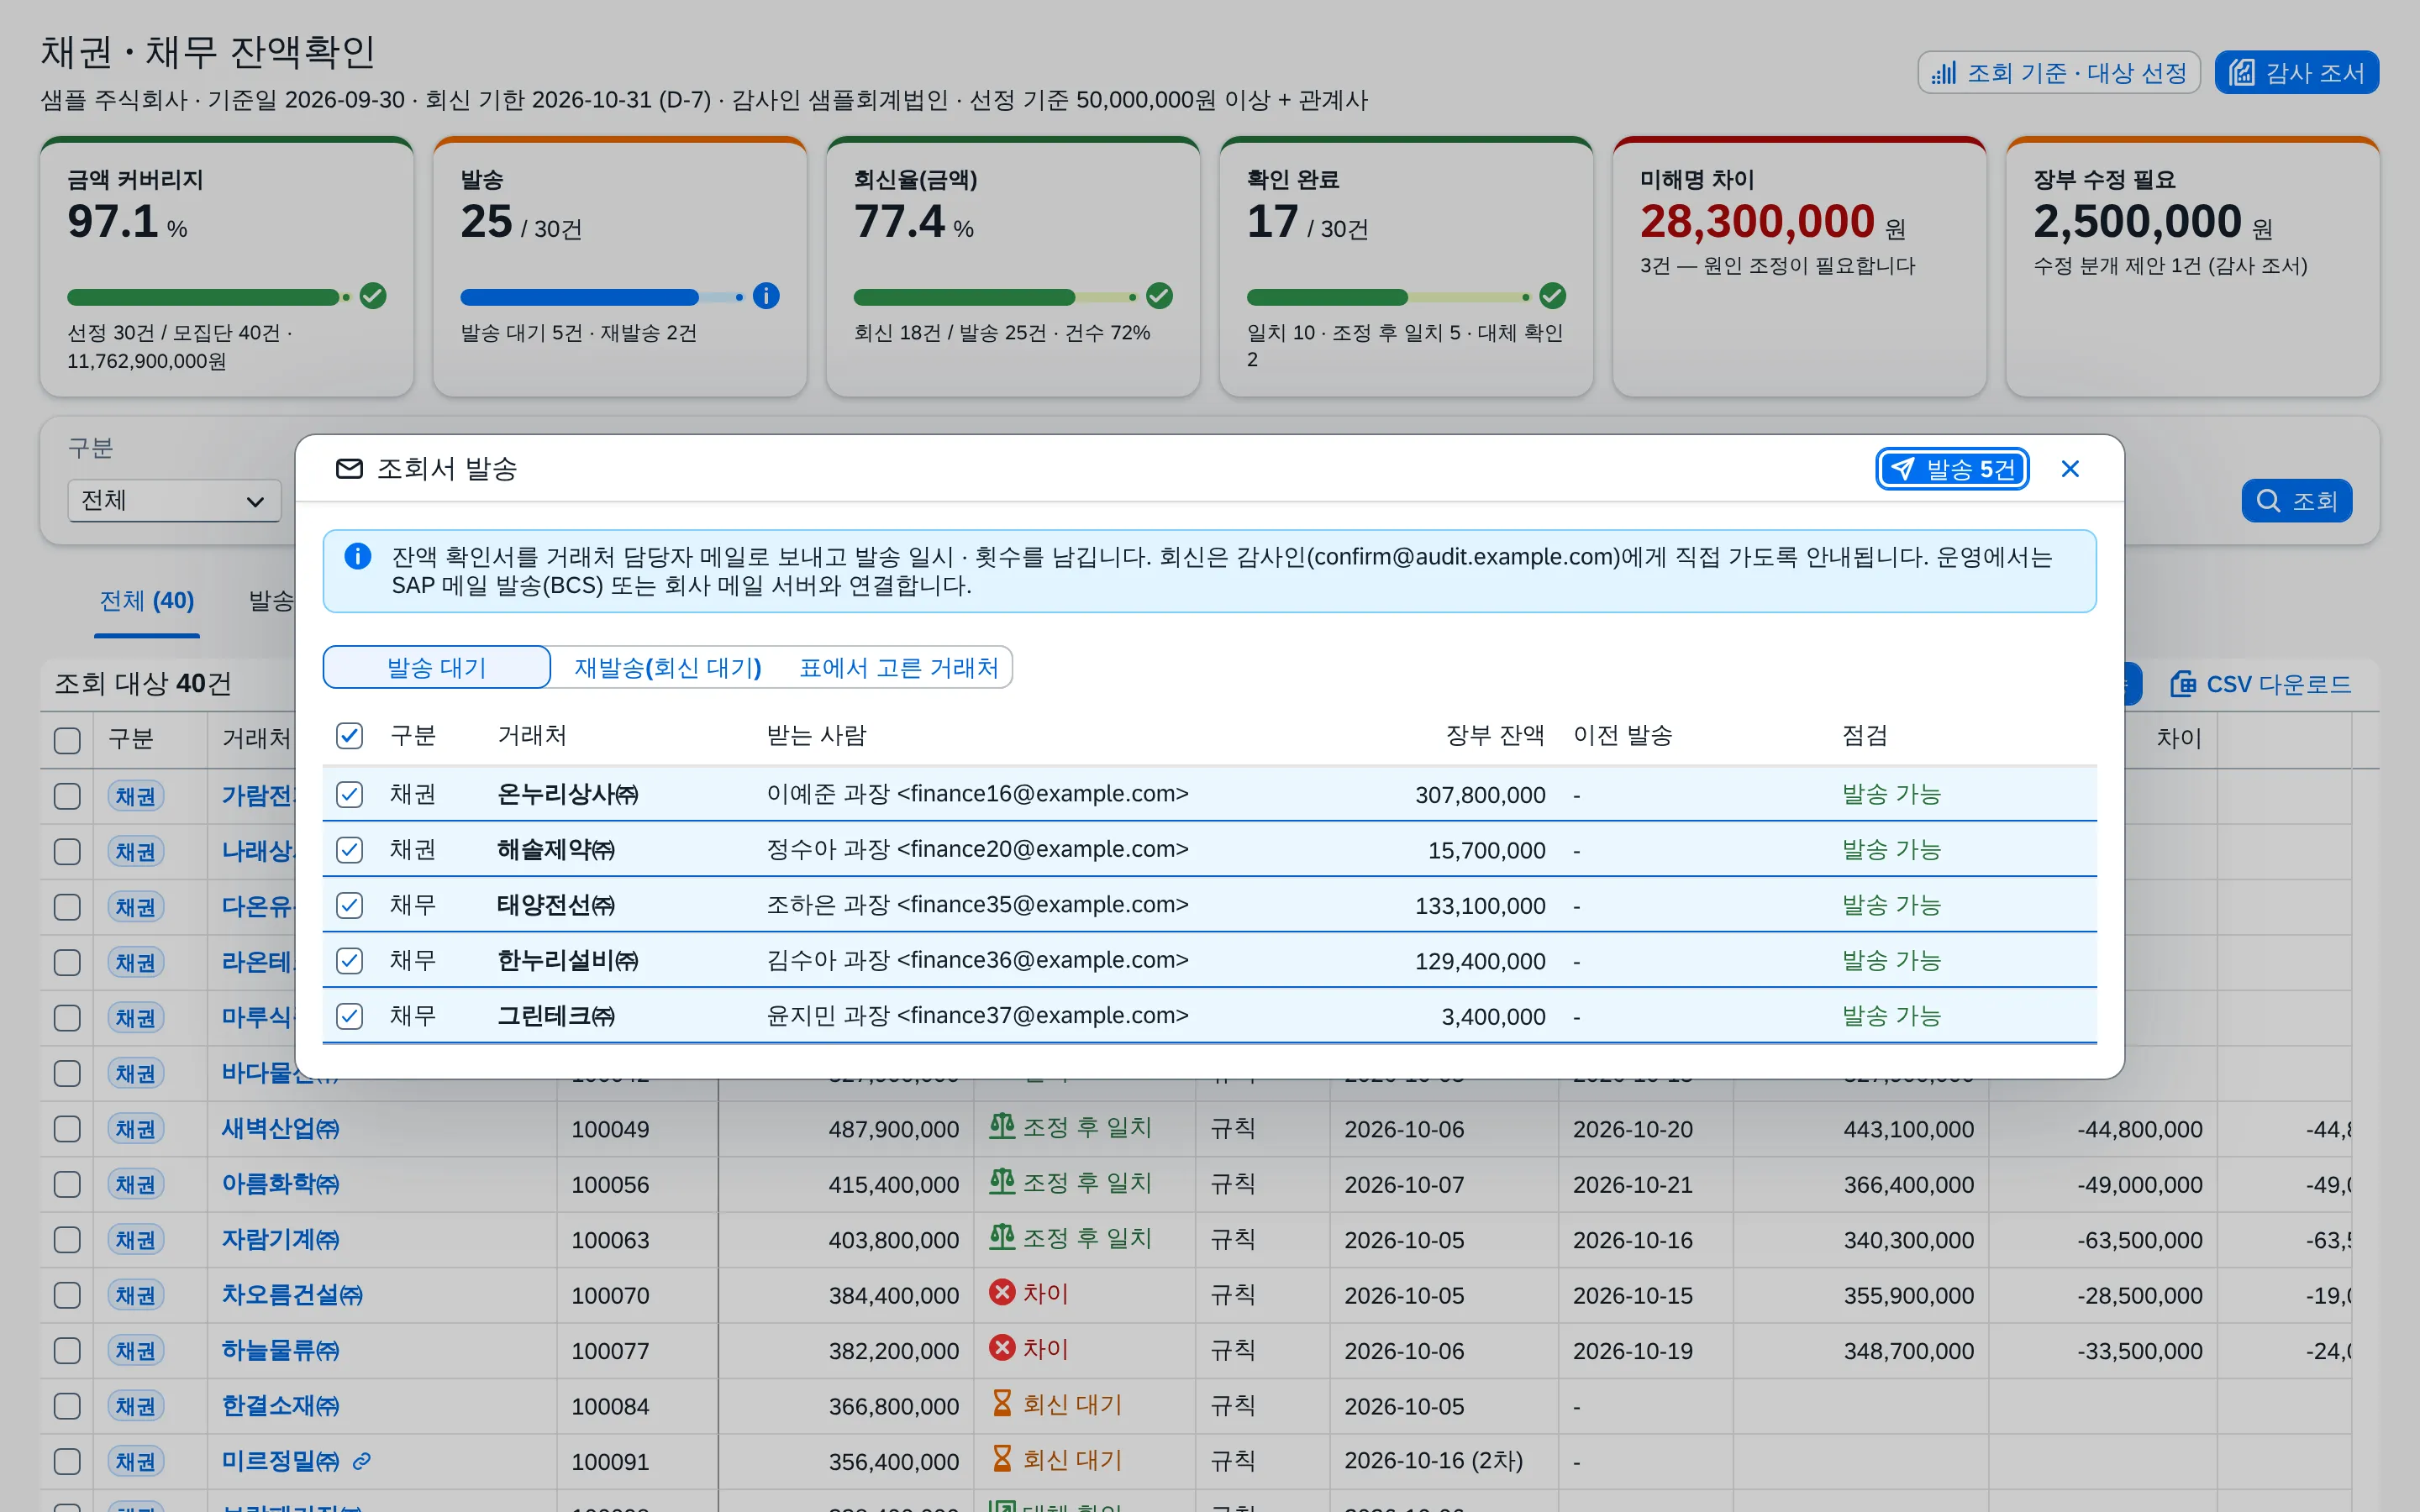
Task: Click the red X icon in 하늘물류㈜ row
Action: [x=1002, y=1348]
